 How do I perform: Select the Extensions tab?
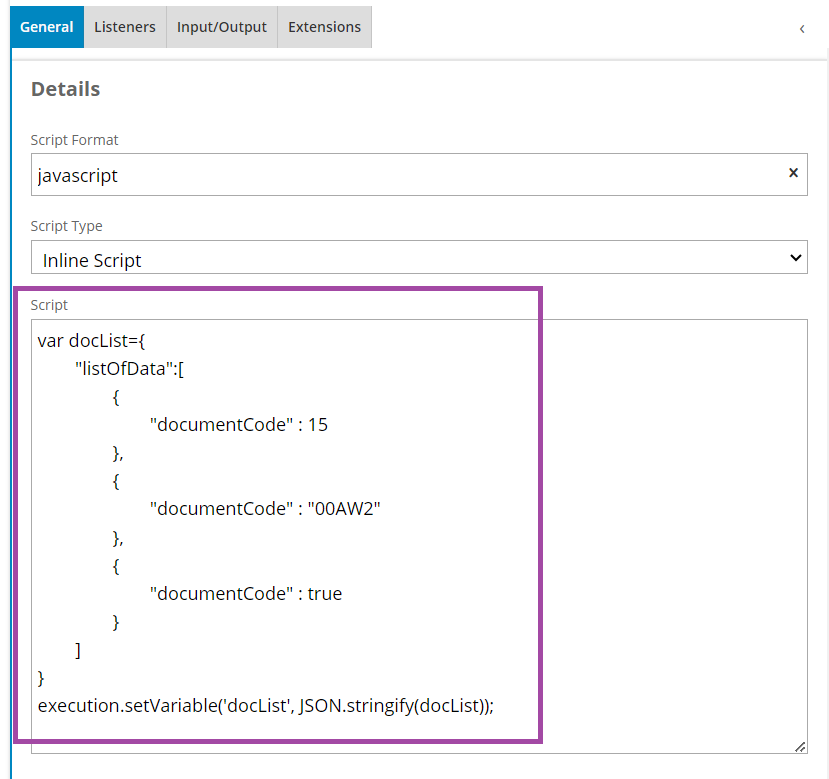(324, 27)
